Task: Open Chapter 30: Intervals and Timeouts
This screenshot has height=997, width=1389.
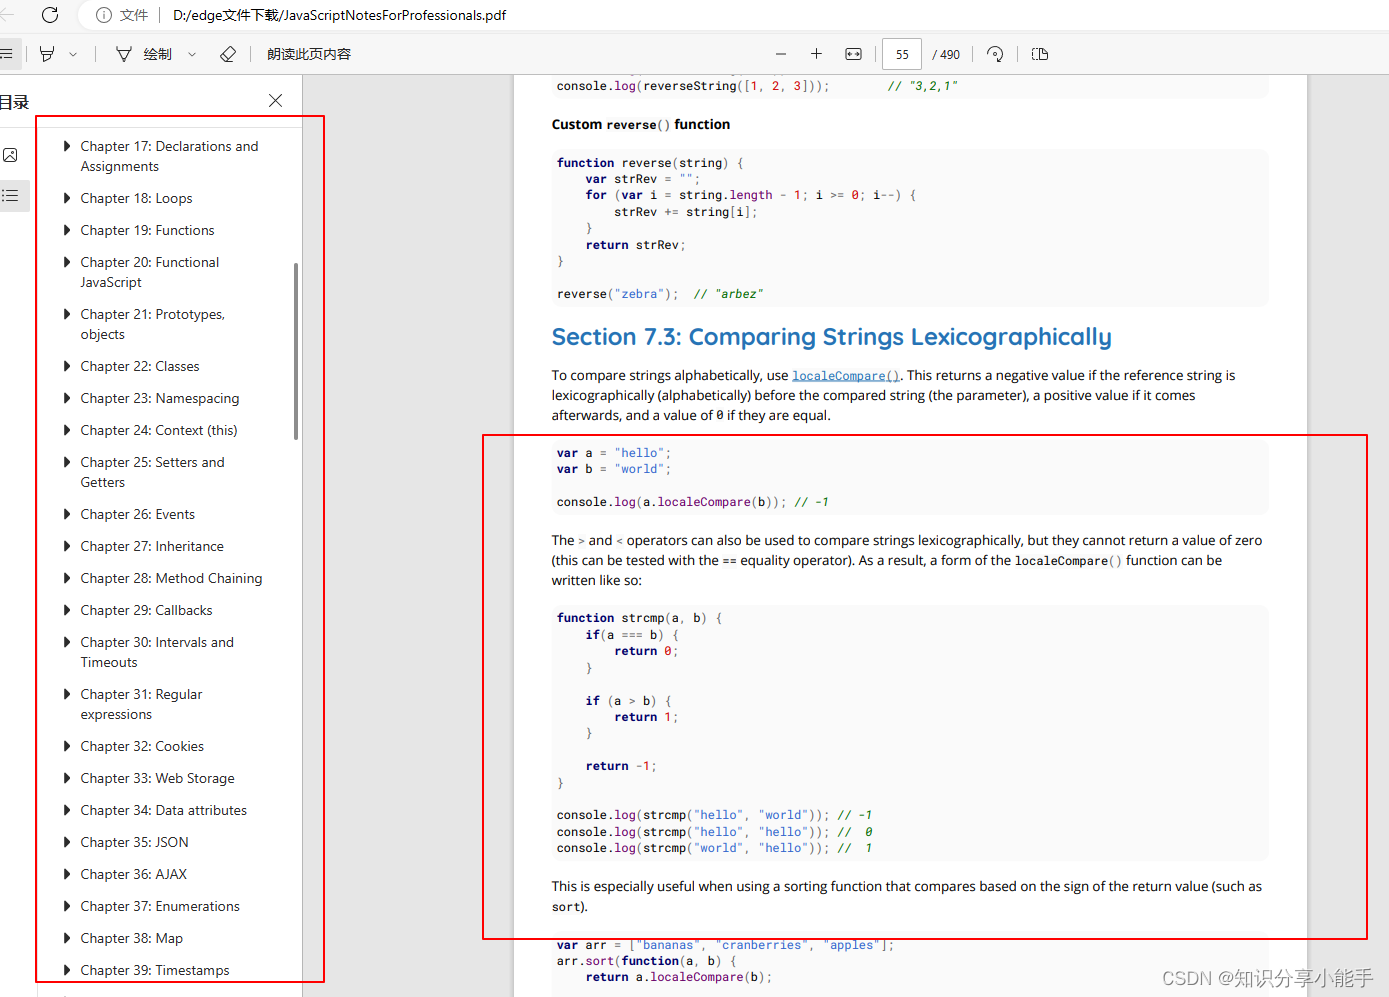Action: (x=157, y=652)
